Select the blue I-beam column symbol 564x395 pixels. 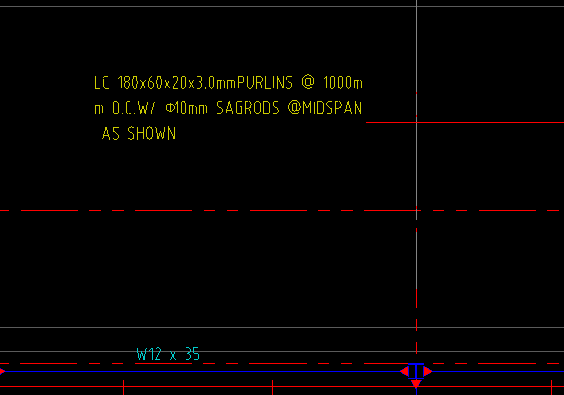pos(416,371)
